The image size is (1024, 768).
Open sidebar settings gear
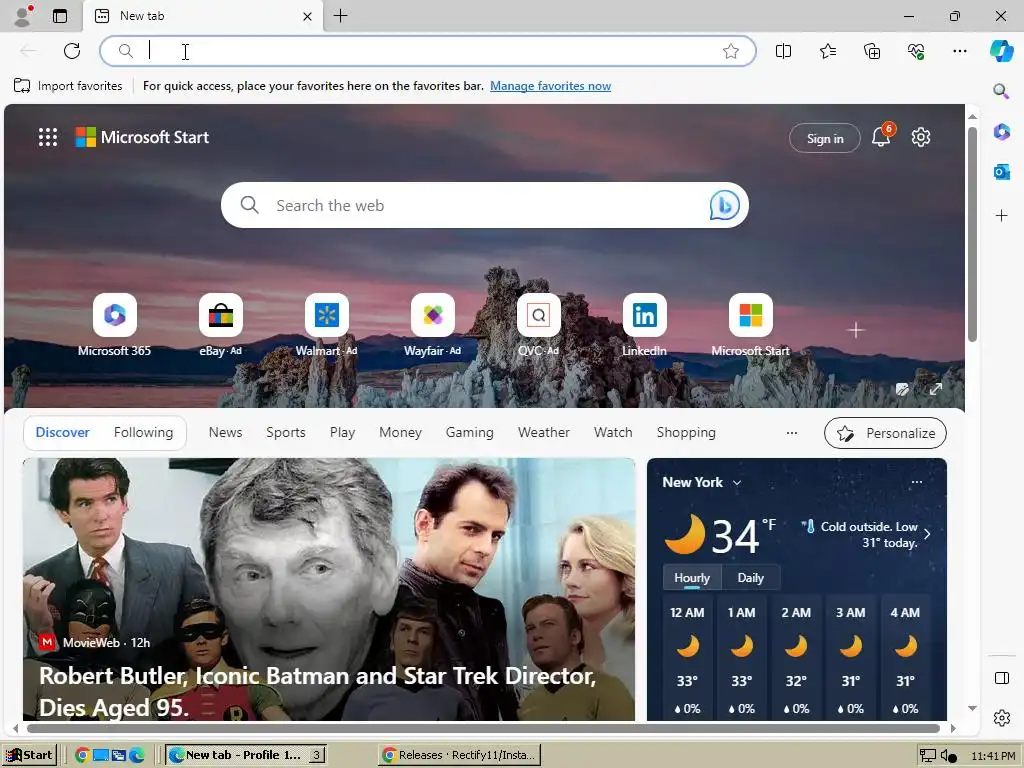[1001, 718]
